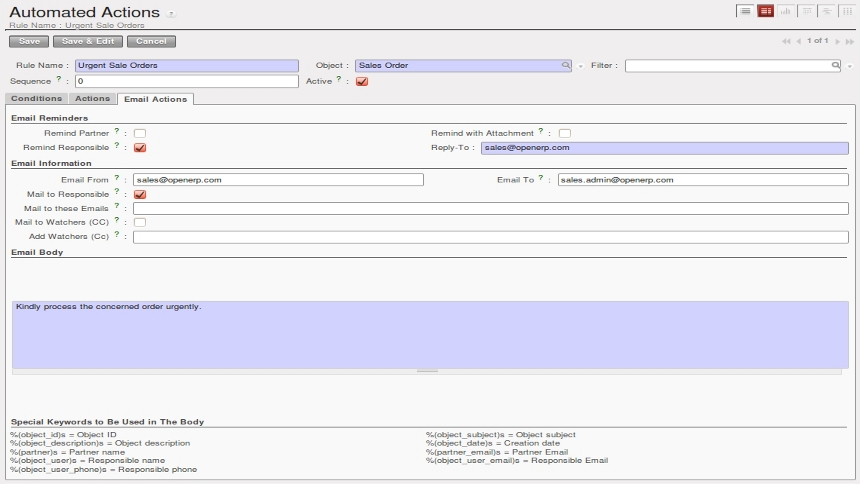Click the Cancel button
The height and width of the screenshot is (484, 860).
tap(151, 41)
